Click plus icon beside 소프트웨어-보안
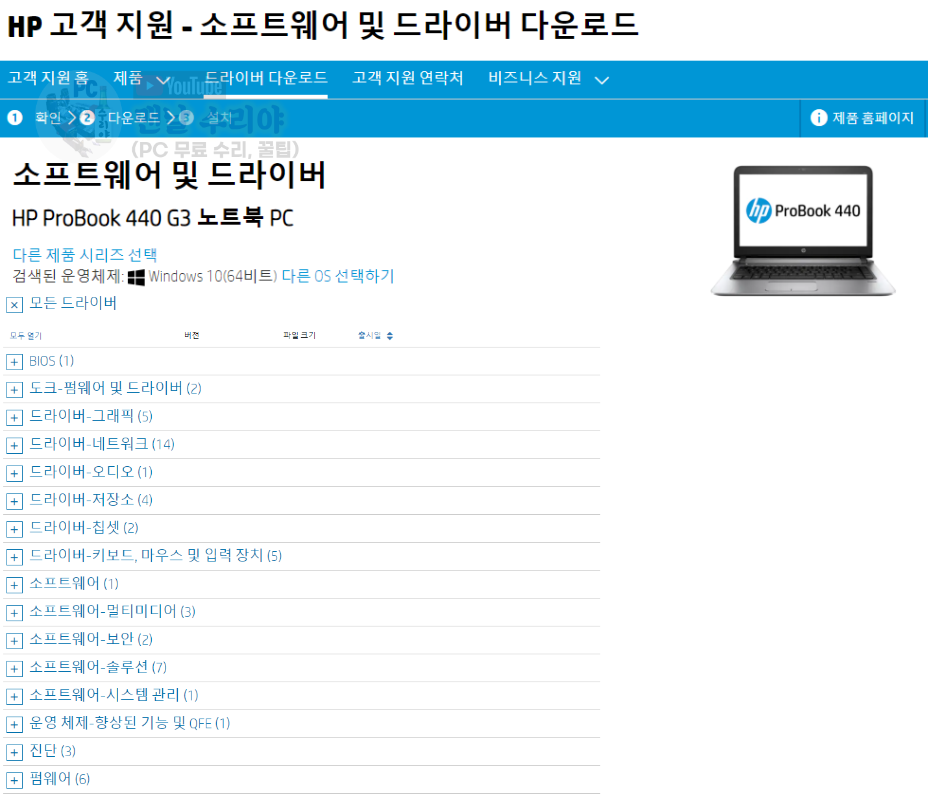Image resolution: width=928 pixels, height=799 pixels. 14,640
